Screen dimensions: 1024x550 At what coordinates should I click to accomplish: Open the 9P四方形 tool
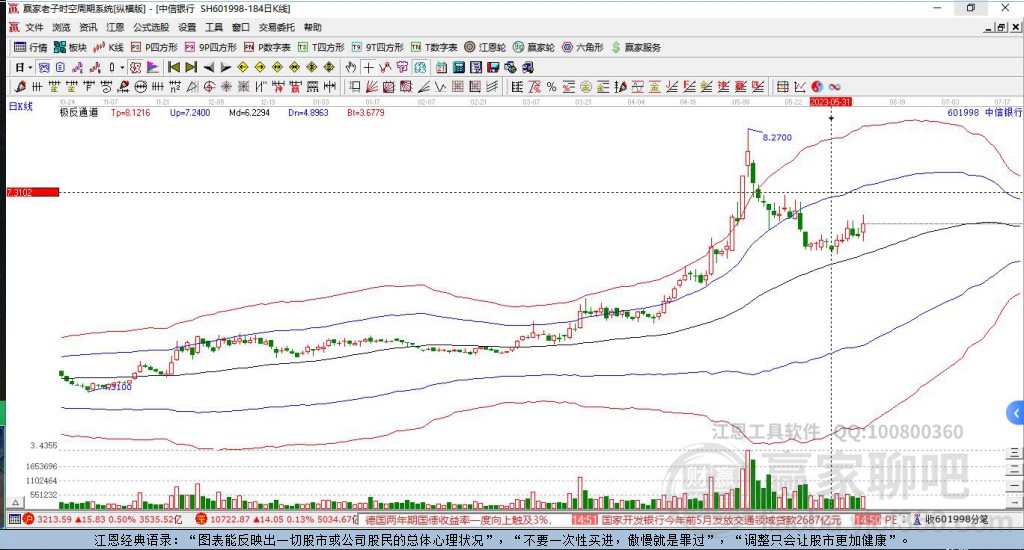[x=211, y=47]
